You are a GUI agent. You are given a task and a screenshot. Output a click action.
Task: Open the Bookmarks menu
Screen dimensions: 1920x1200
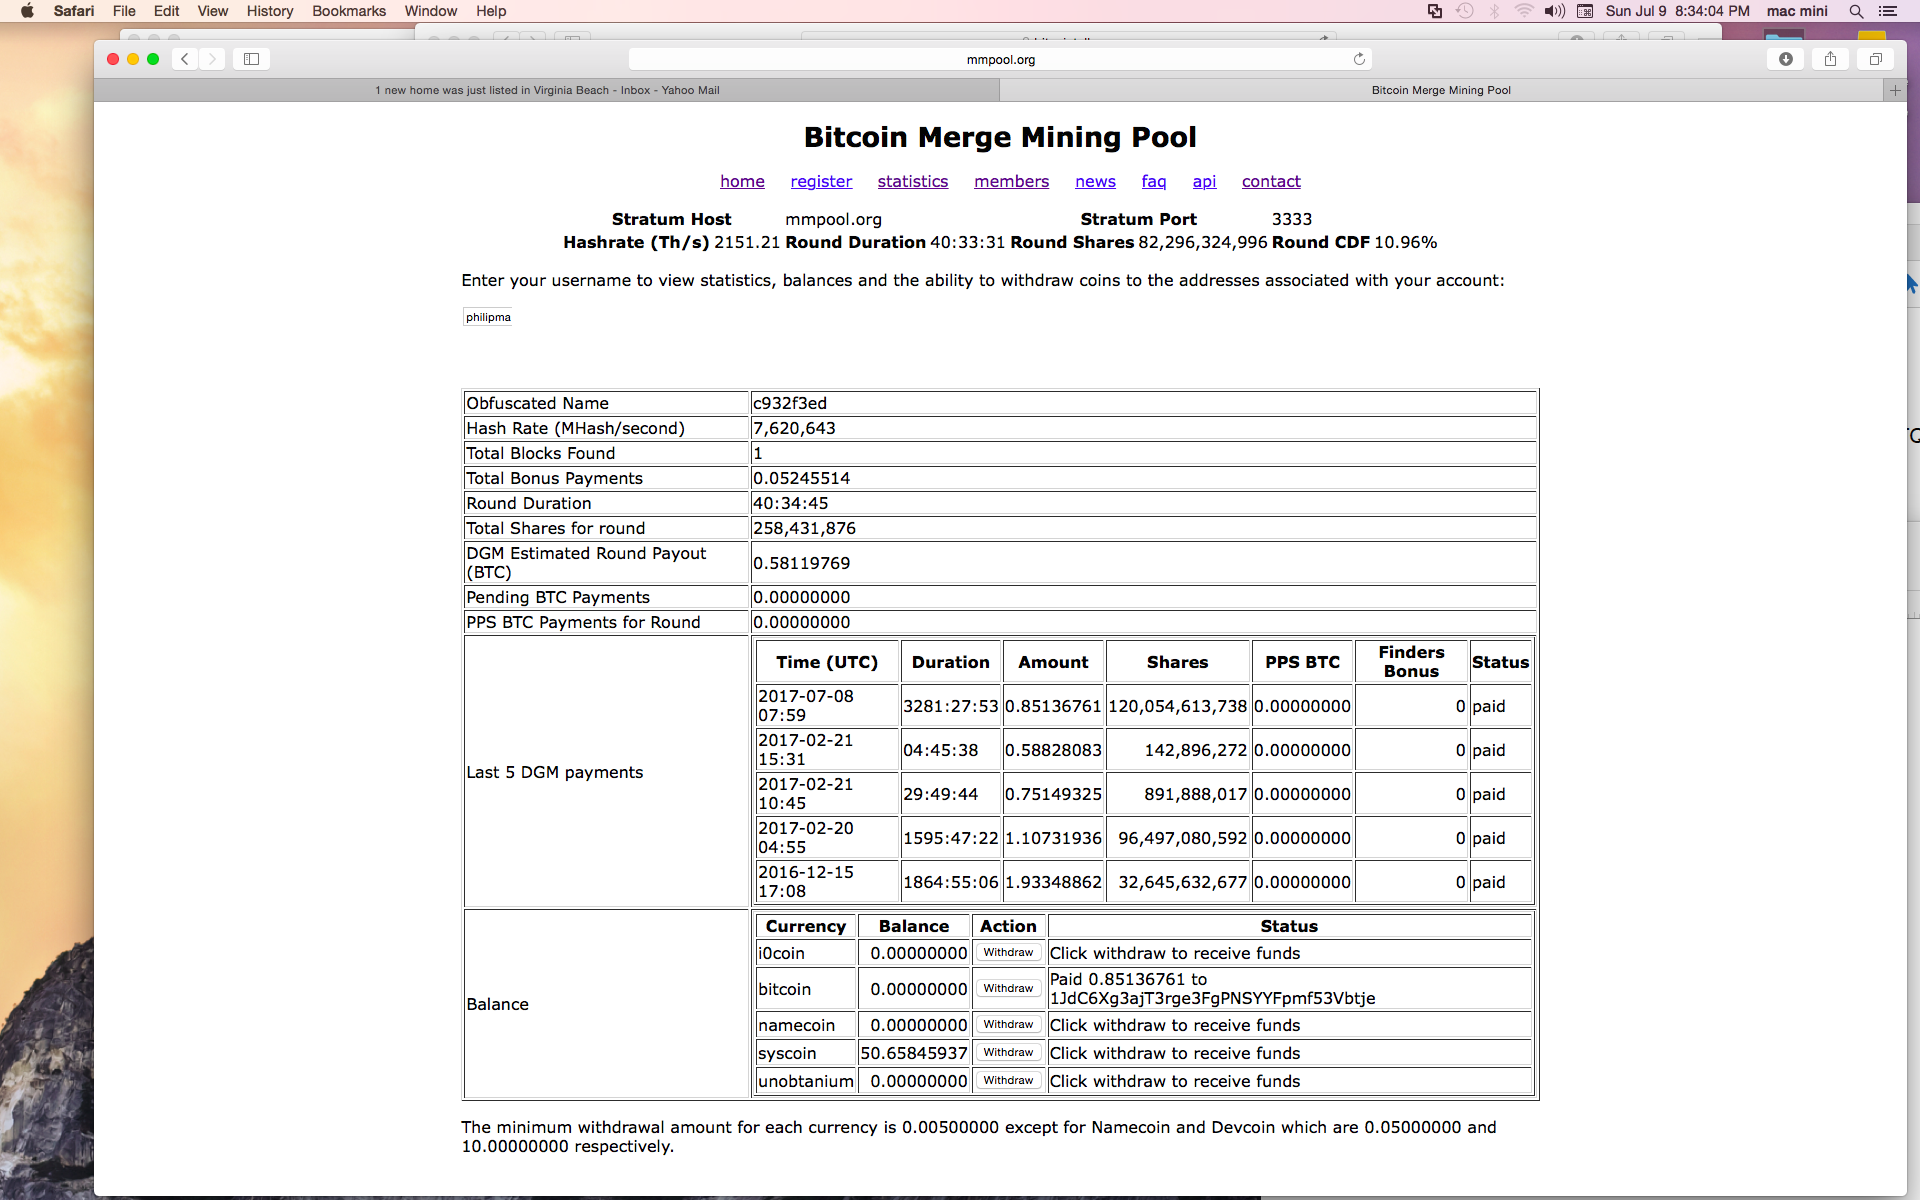pyautogui.click(x=349, y=11)
